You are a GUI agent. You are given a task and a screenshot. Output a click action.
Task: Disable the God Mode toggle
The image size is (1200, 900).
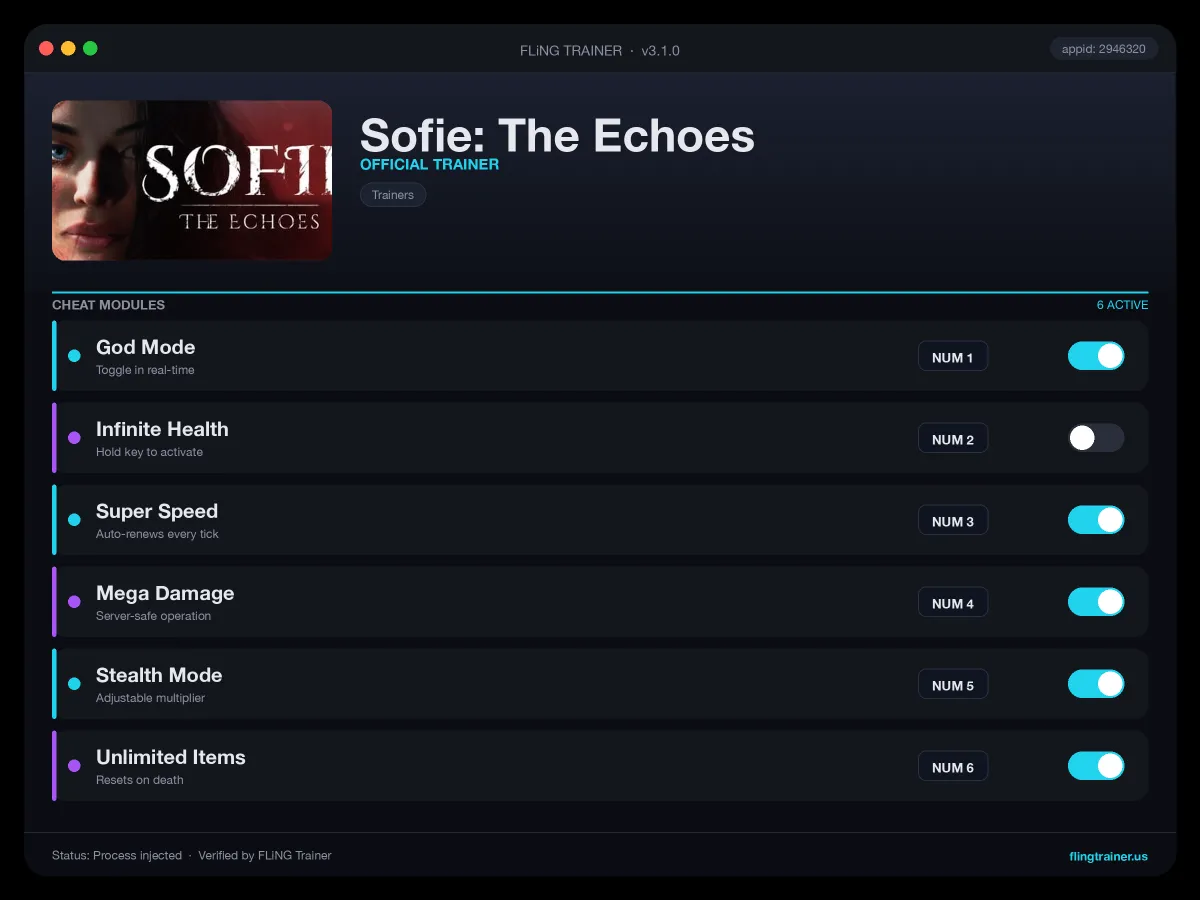[1096, 356]
